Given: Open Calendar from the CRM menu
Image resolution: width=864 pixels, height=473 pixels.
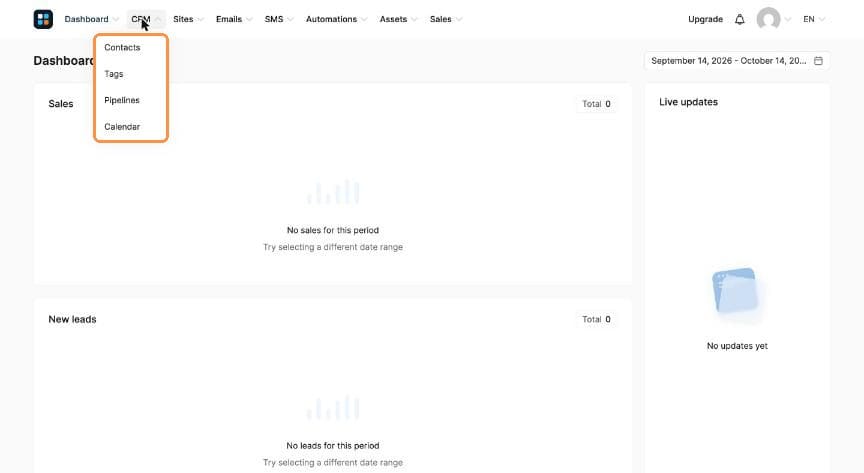Looking at the screenshot, I should (122, 127).
